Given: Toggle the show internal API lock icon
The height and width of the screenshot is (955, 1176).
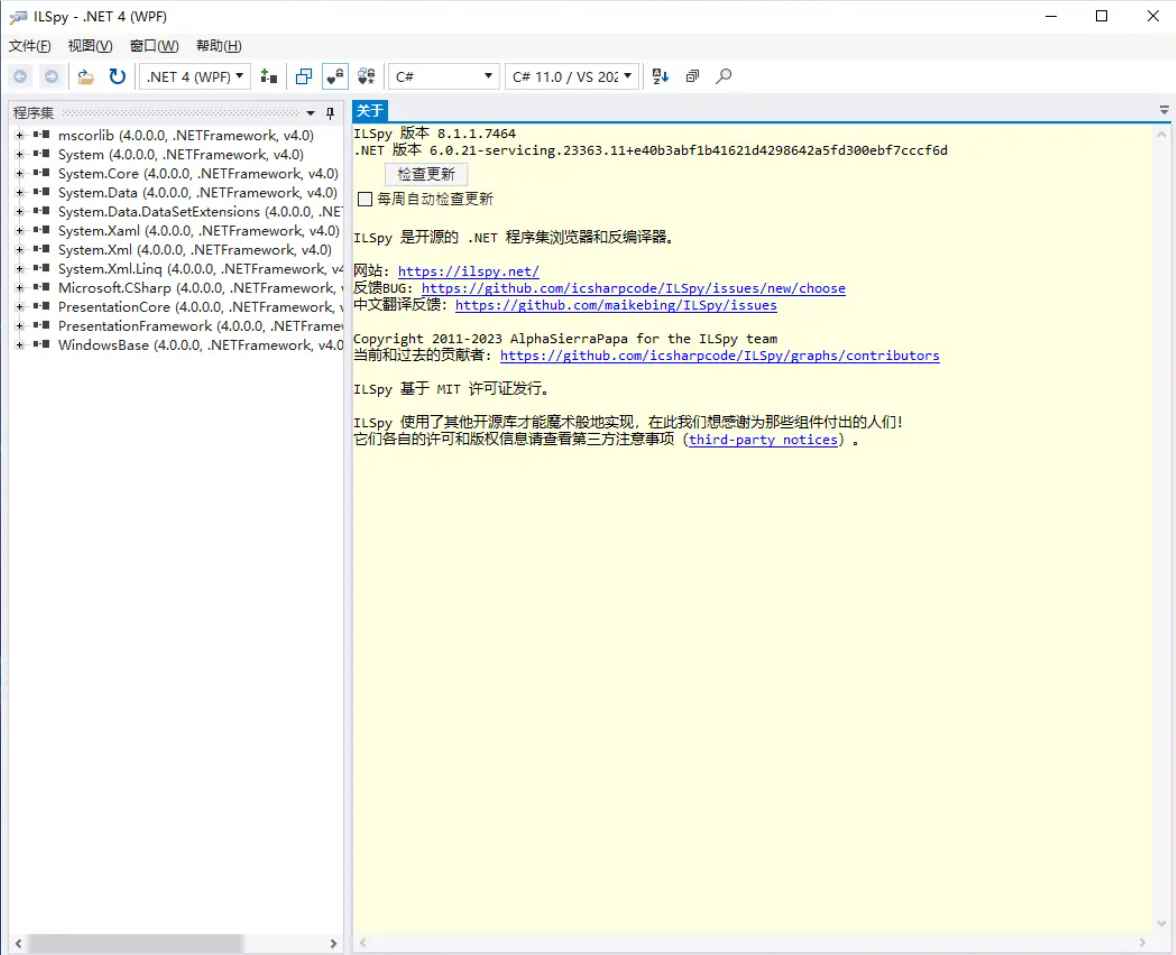Looking at the screenshot, I should coord(334,76).
